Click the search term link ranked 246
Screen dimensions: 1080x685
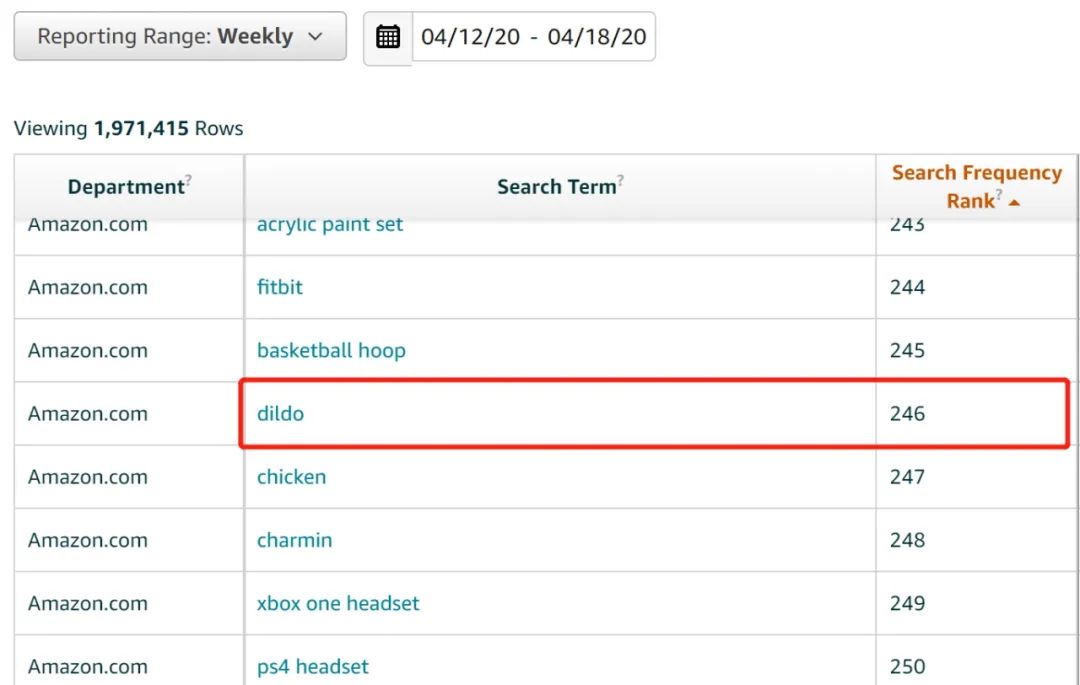tap(280, 413)
